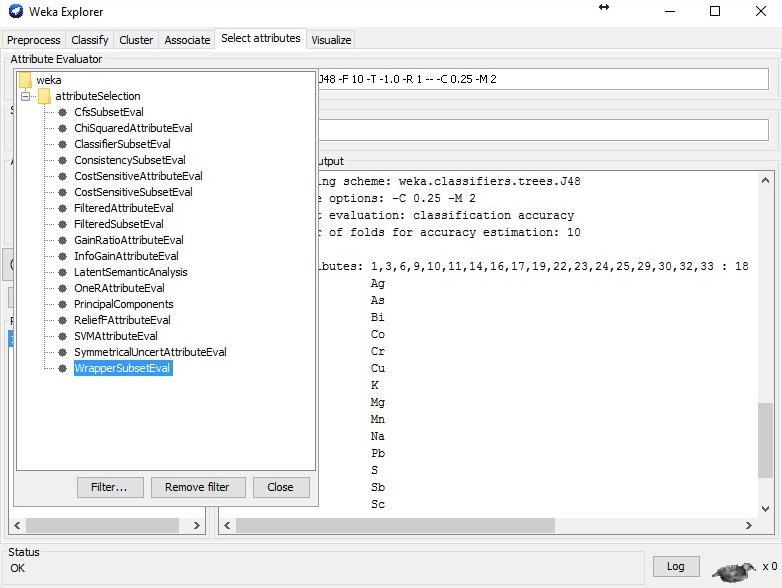Pick CostSensitiveAttributeEval evaluator
The width and height of the screenshot is (782, 588).
[138, 176]
